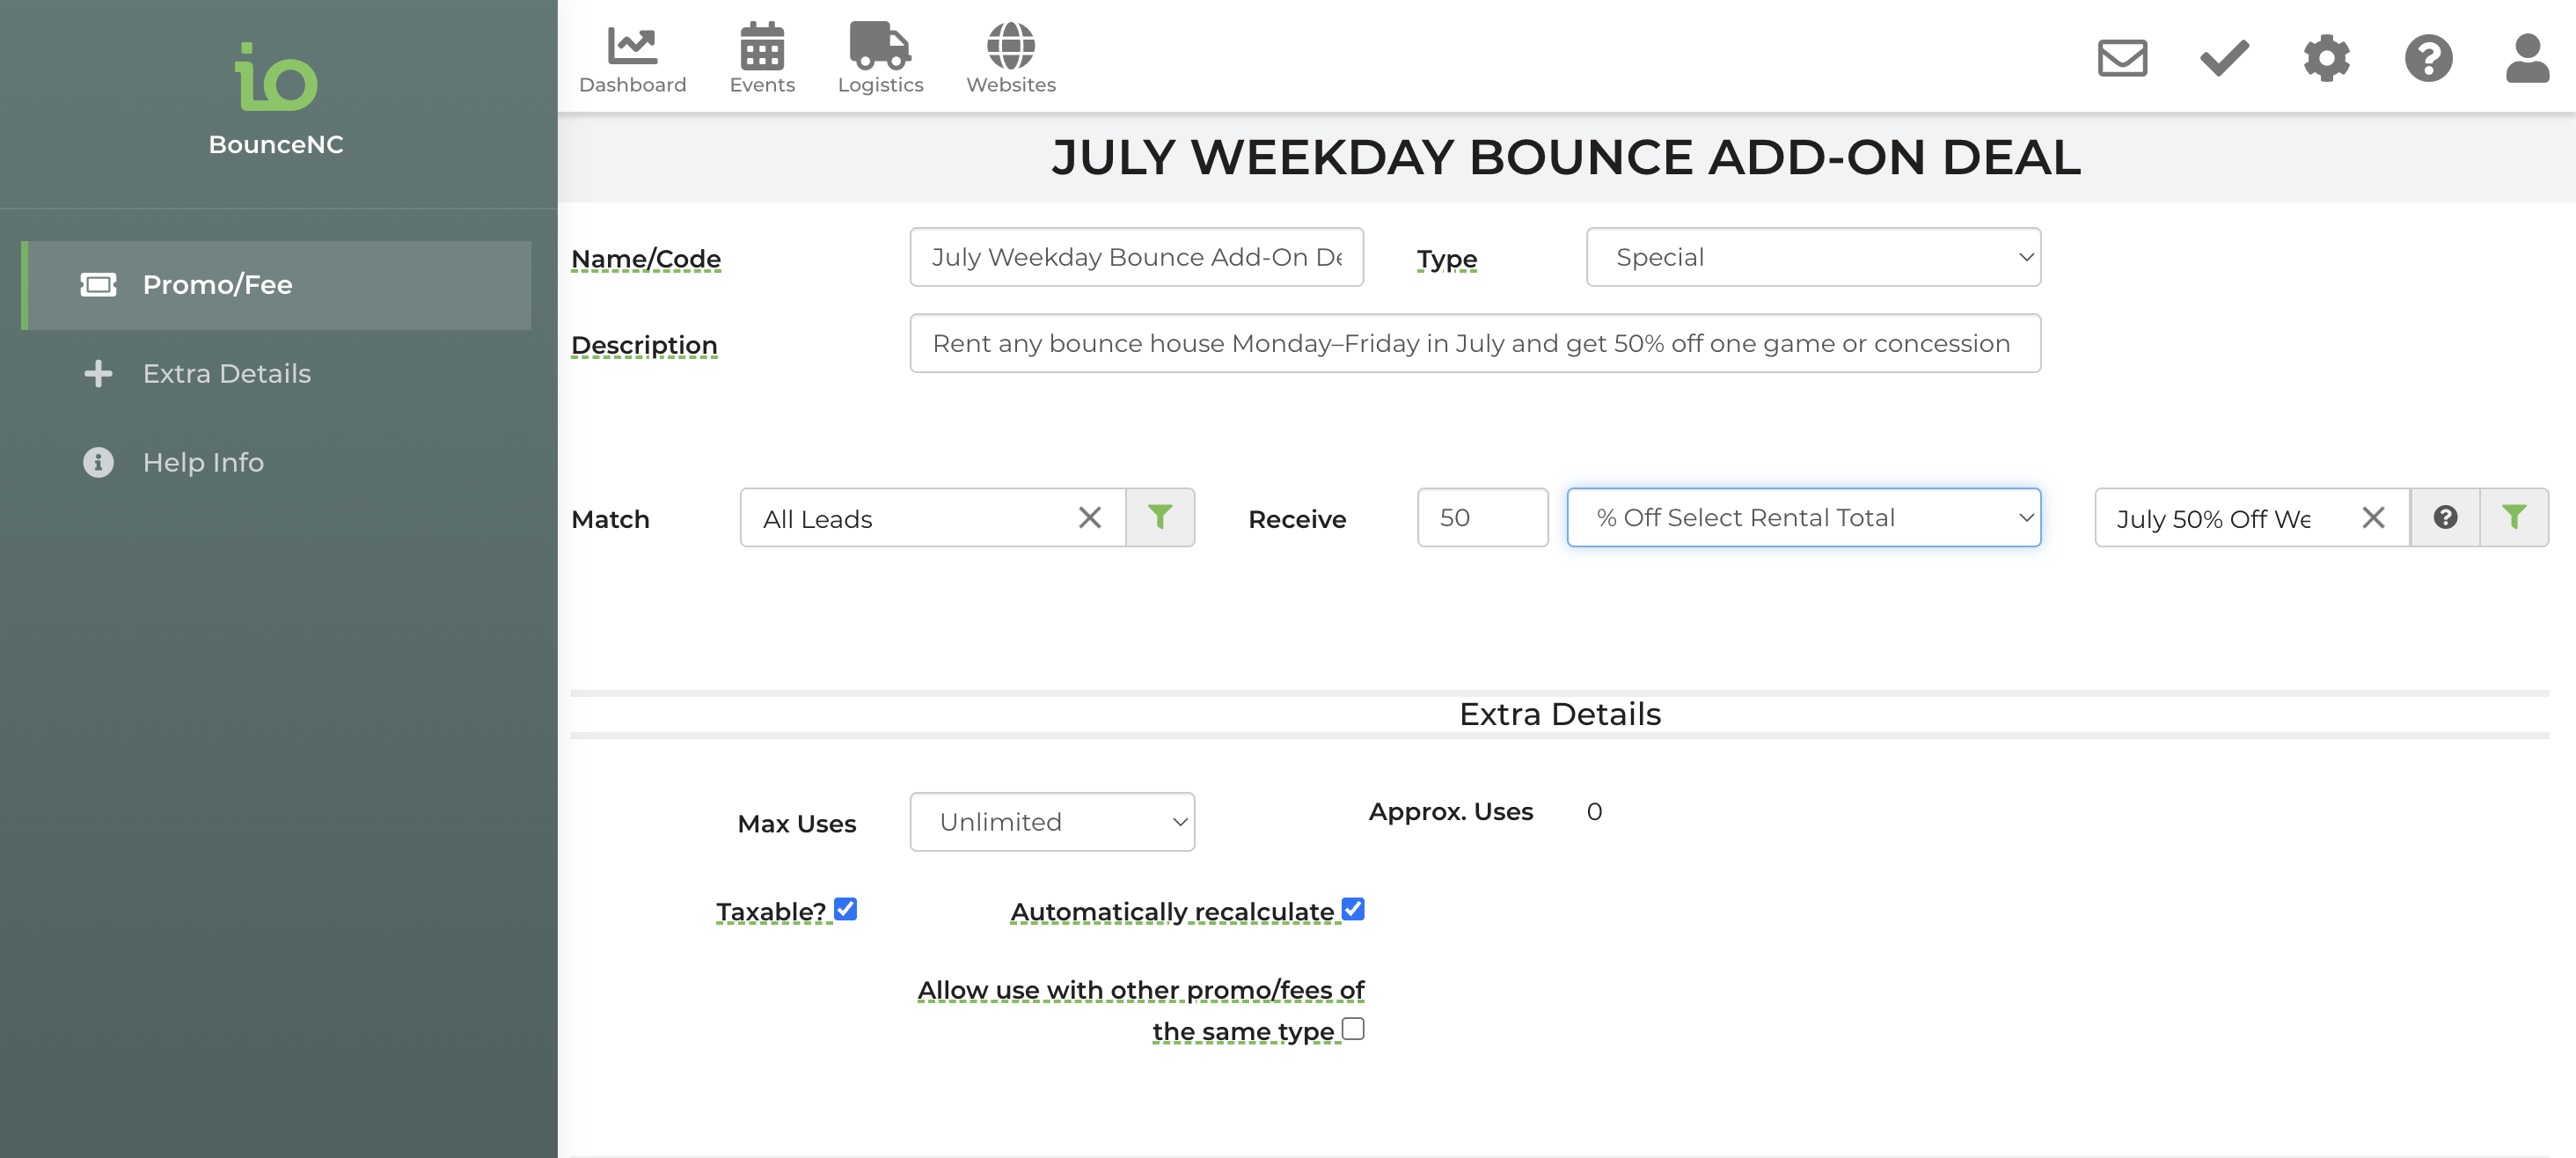Screen dimensions: 2576x1158
Task: Expand the Max Uses Unlimited dropdown
Action: [1052, 822]
